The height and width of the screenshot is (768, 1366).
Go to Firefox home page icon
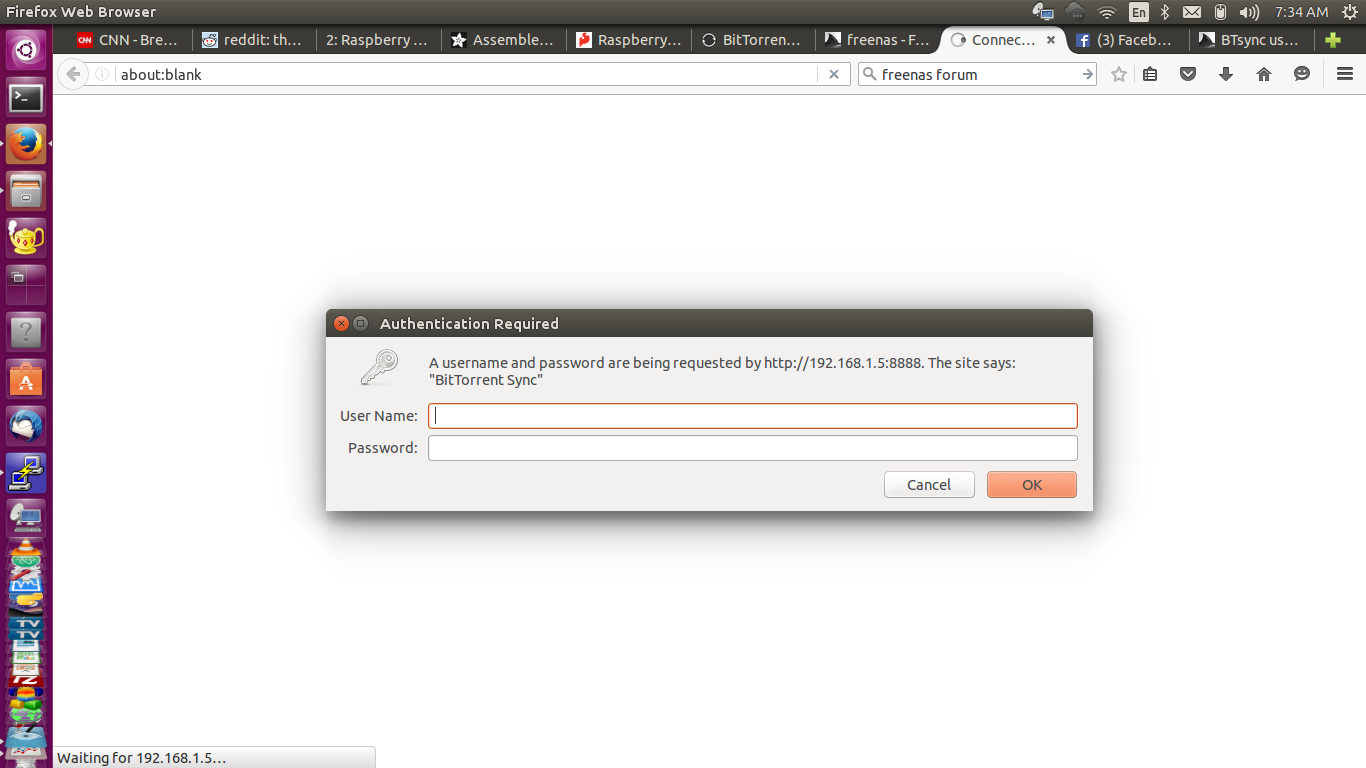1264,74
